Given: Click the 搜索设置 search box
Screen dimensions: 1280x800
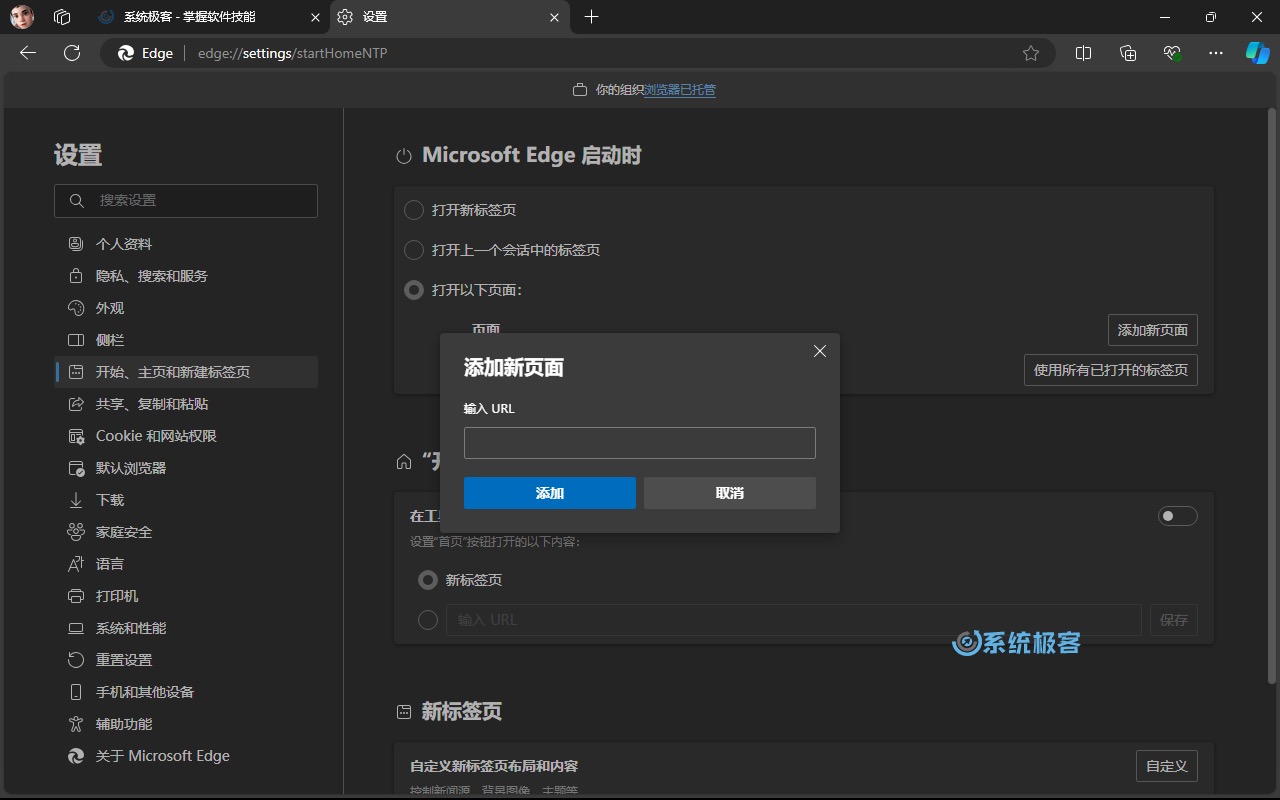Looking at the screenshot, I should (186, 201).
